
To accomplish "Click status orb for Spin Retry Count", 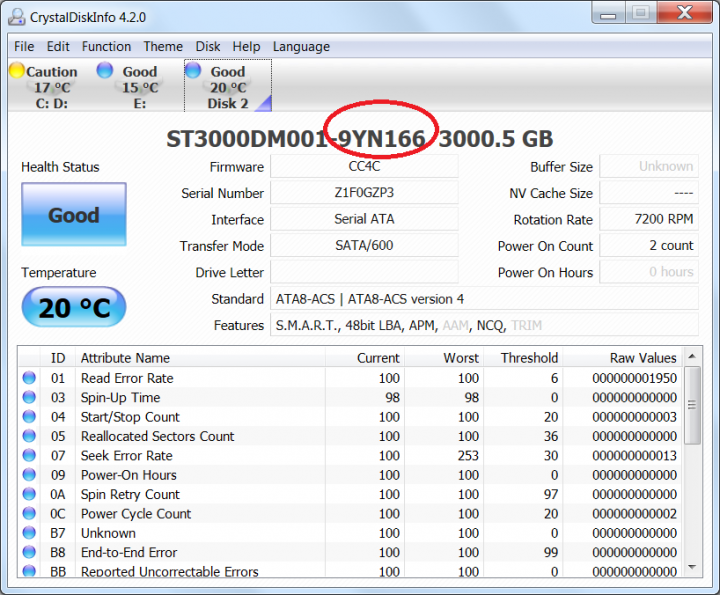I will click(x=29, y=494).
